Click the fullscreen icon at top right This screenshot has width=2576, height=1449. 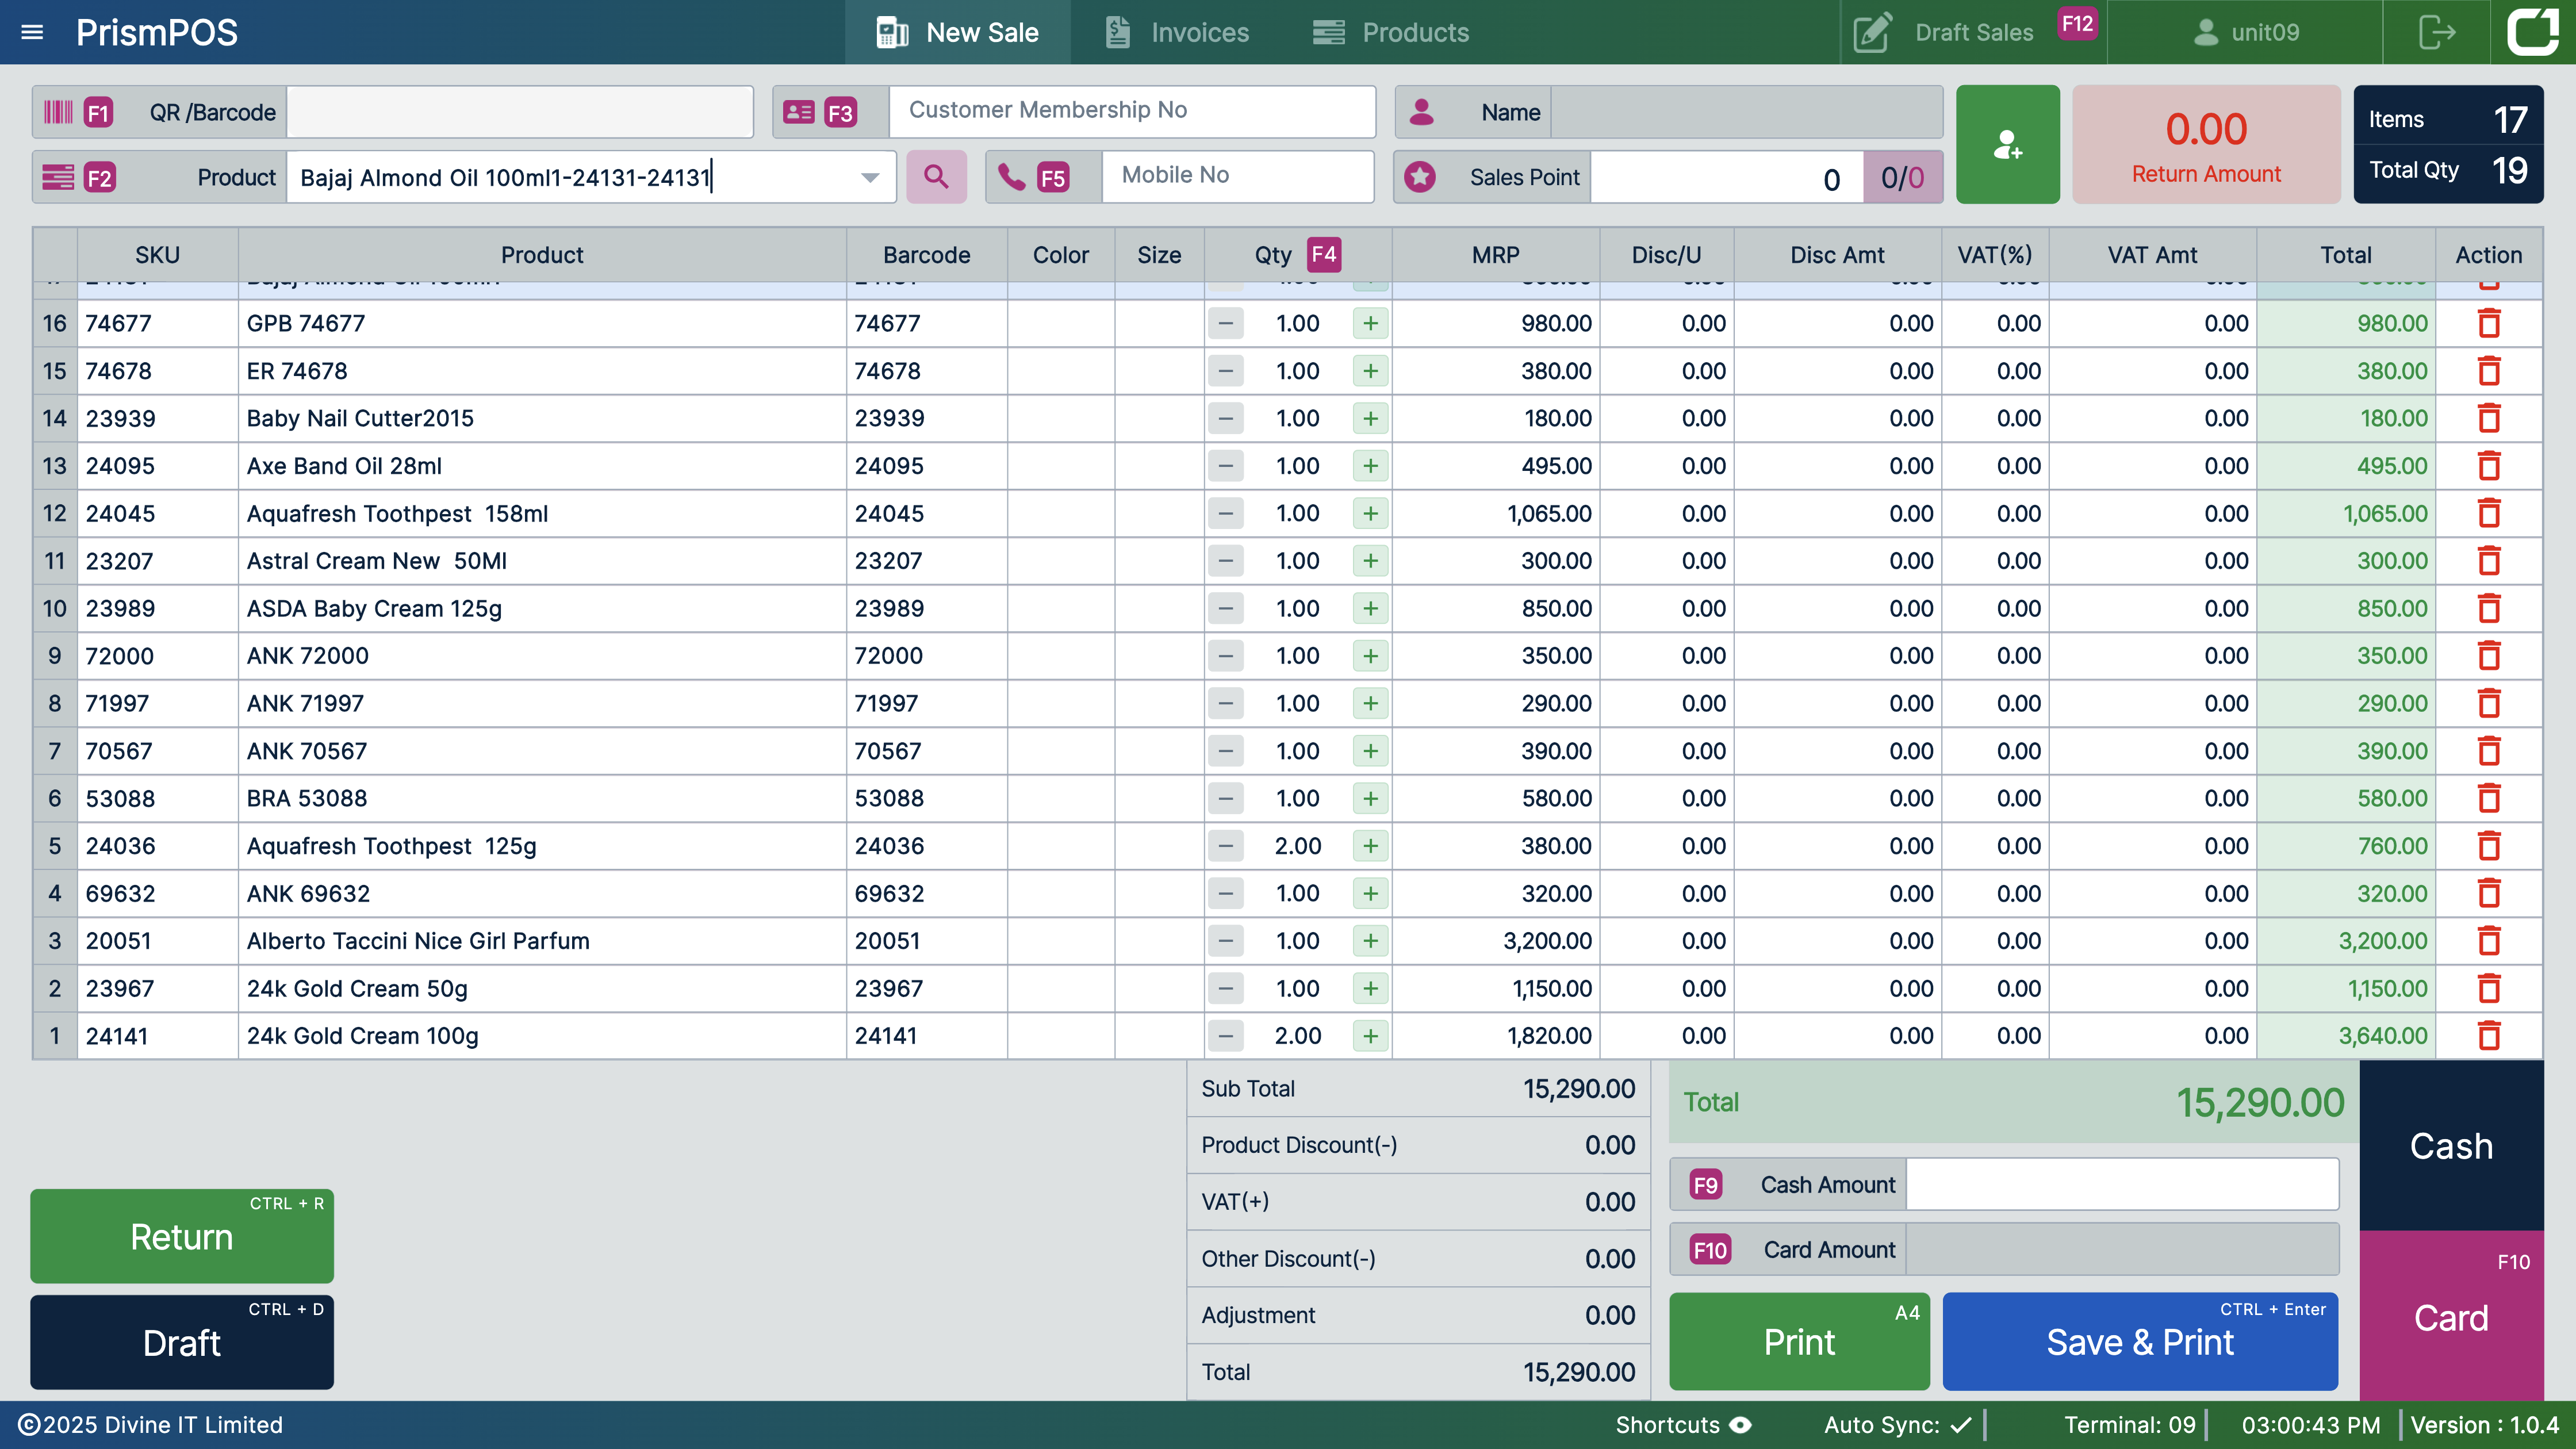pyautogui.click(x=2532, y=32)
